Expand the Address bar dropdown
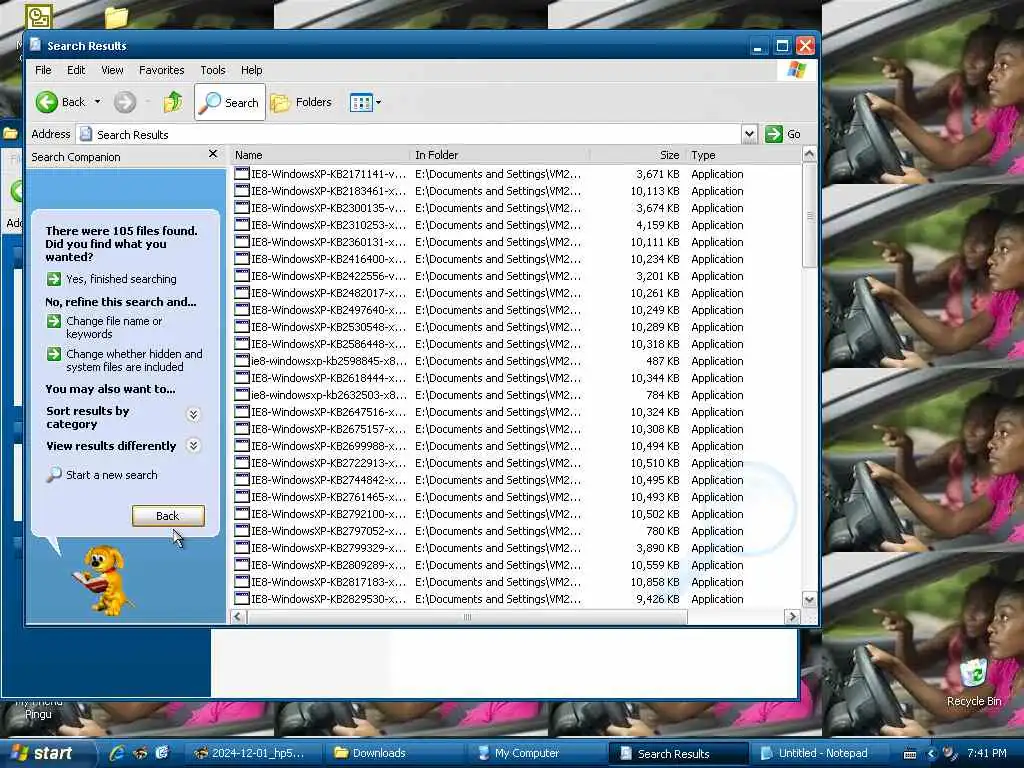This screenshot has width=1024, height=768. click(x=749, y=135)
